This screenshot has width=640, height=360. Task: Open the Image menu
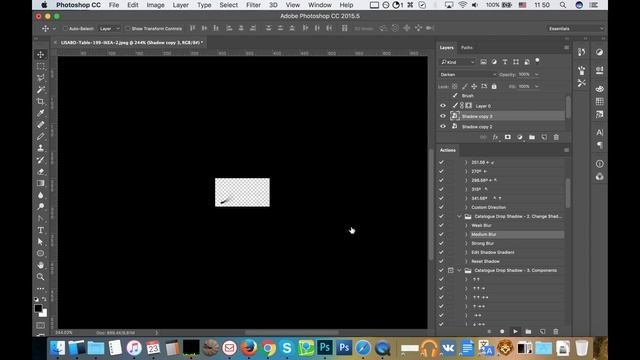coord(155,5)
